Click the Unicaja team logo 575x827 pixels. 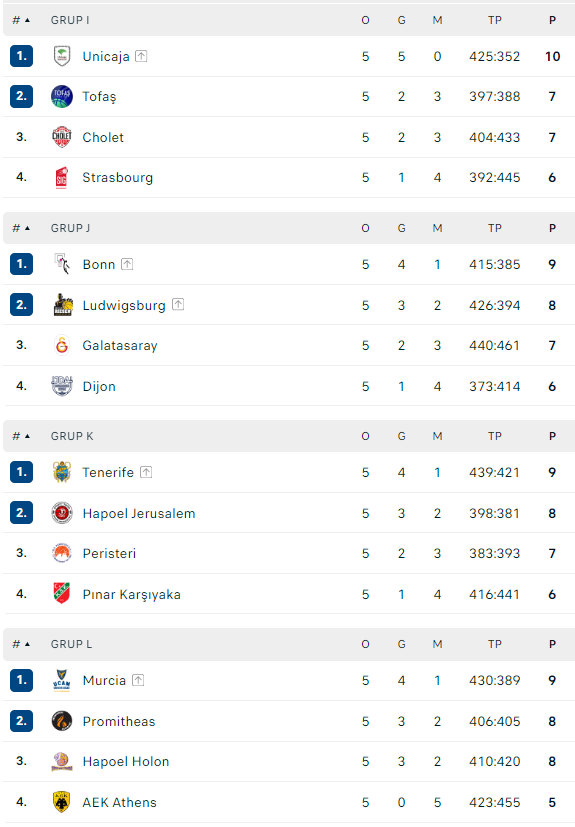[x=62, y=56]
